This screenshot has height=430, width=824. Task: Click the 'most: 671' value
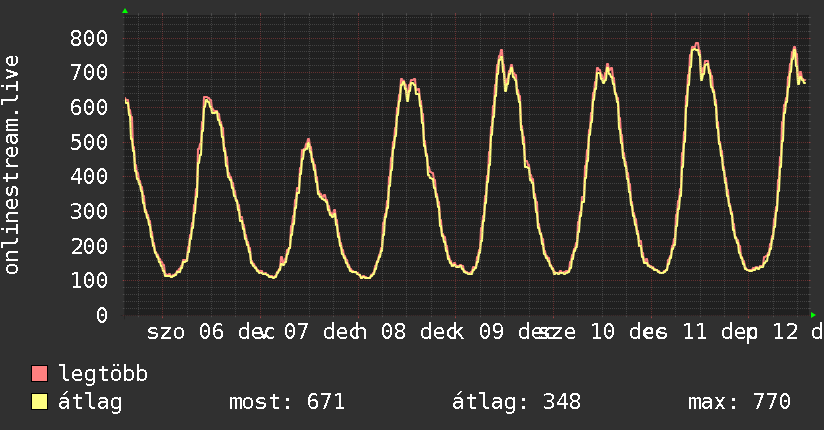[287, 402]
